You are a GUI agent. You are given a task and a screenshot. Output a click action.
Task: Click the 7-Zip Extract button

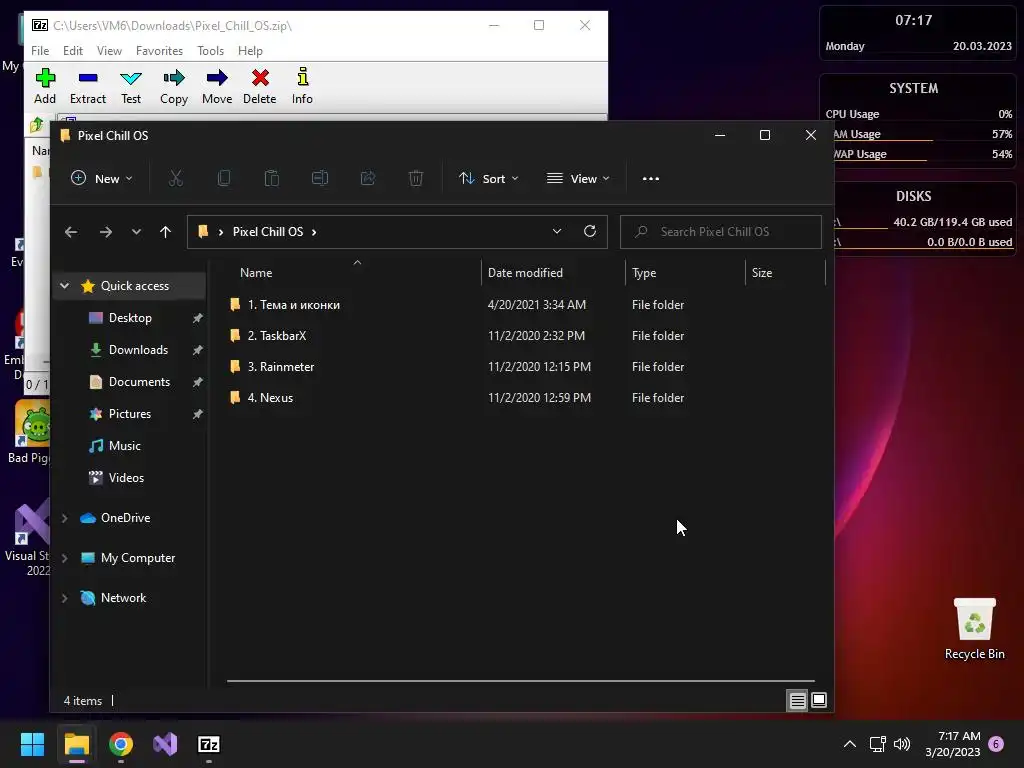[88, 86]
